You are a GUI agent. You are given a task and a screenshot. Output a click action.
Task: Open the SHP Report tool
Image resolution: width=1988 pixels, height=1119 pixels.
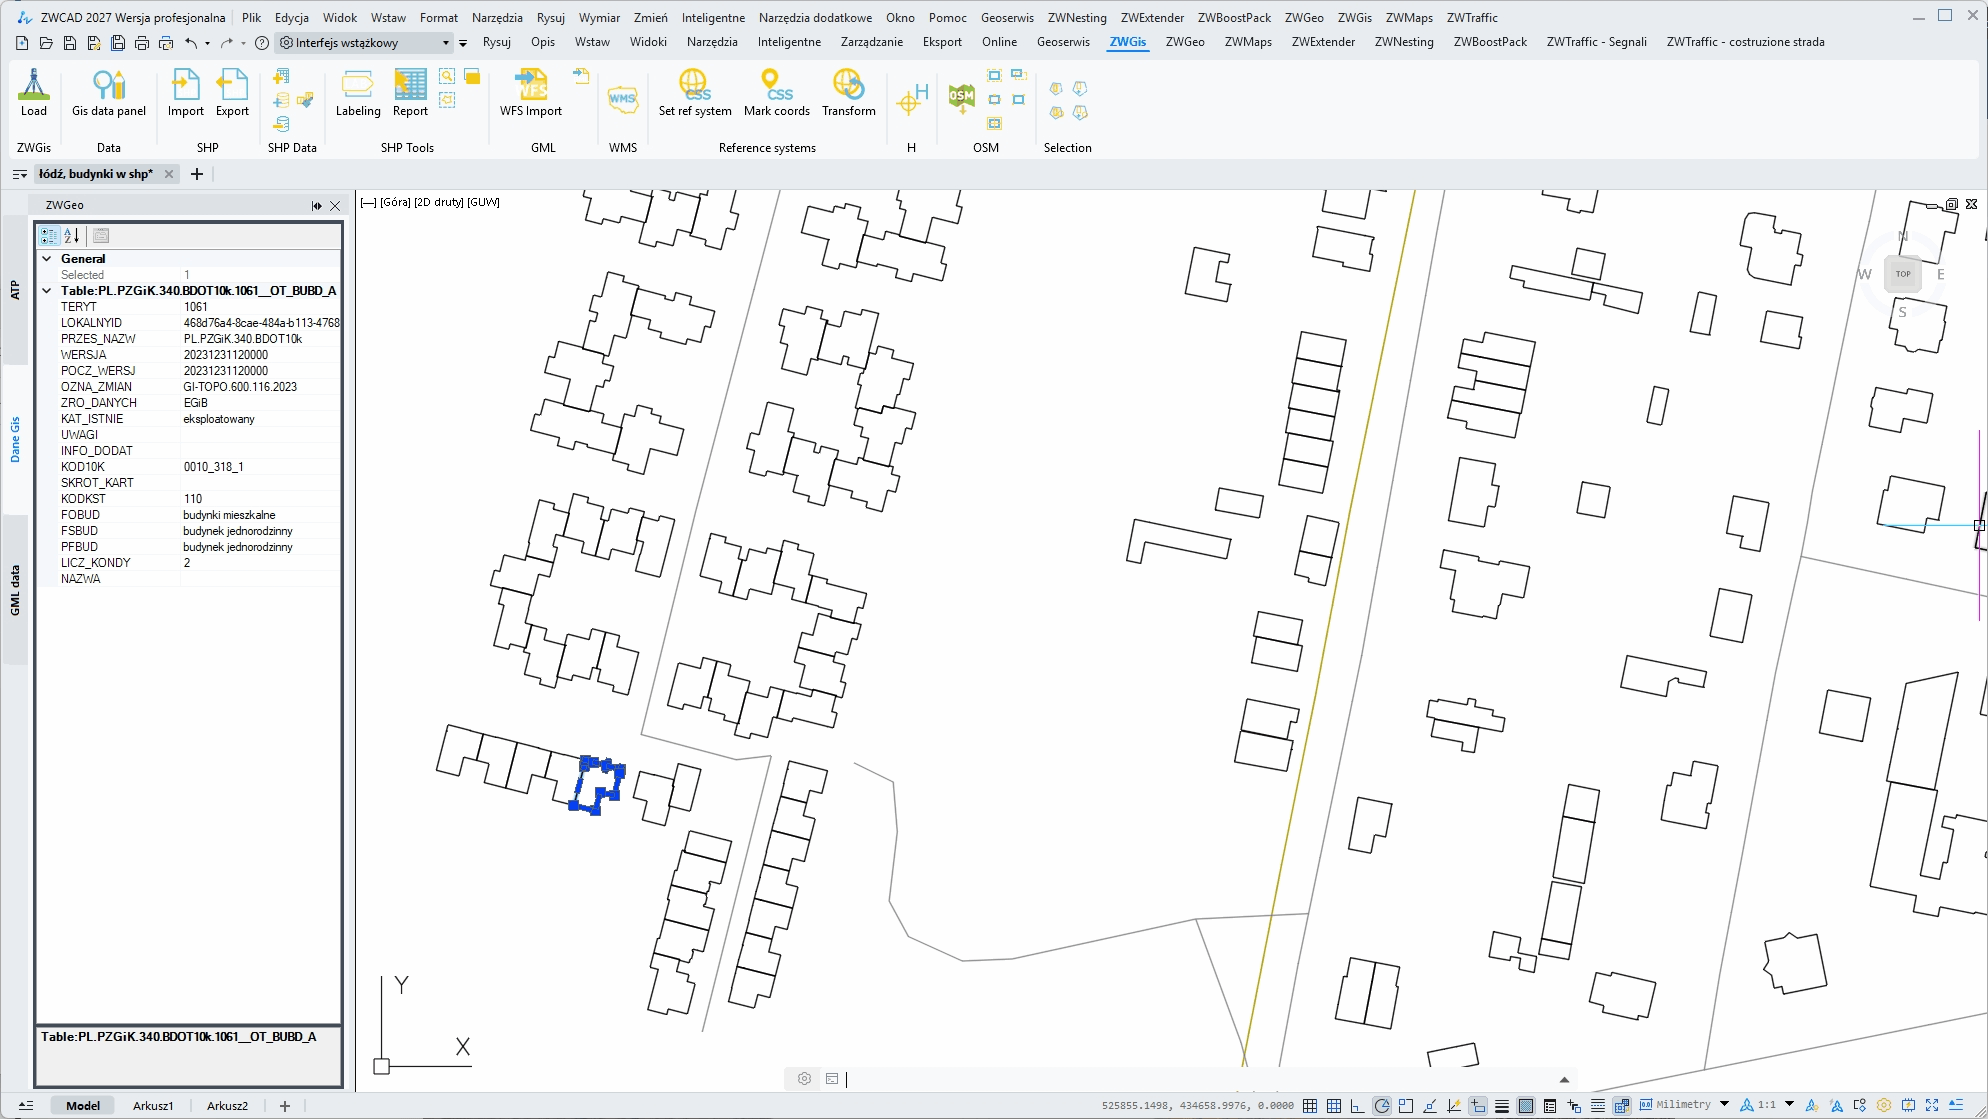(410, 92)
